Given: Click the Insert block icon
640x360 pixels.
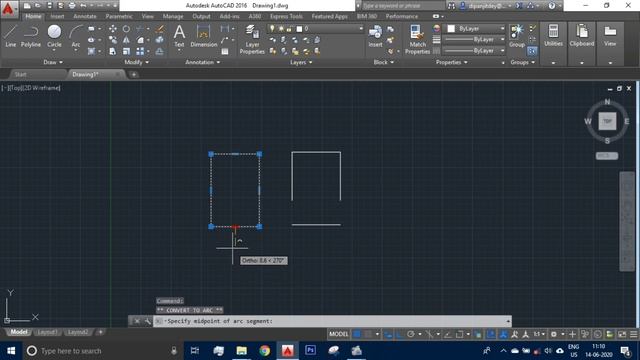Looking at the screenshot, I should pyautogui.click(x=375, y=36).
